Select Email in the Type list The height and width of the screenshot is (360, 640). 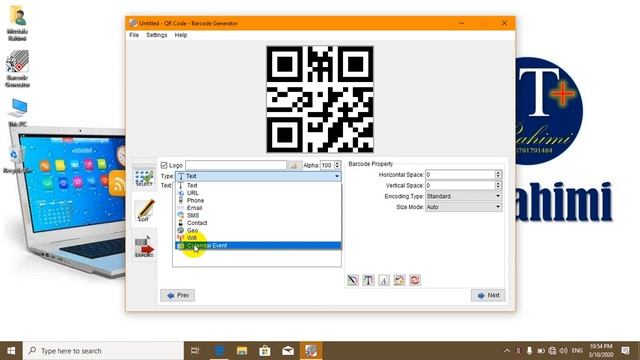pyautogui.click(x=257, y=208)
